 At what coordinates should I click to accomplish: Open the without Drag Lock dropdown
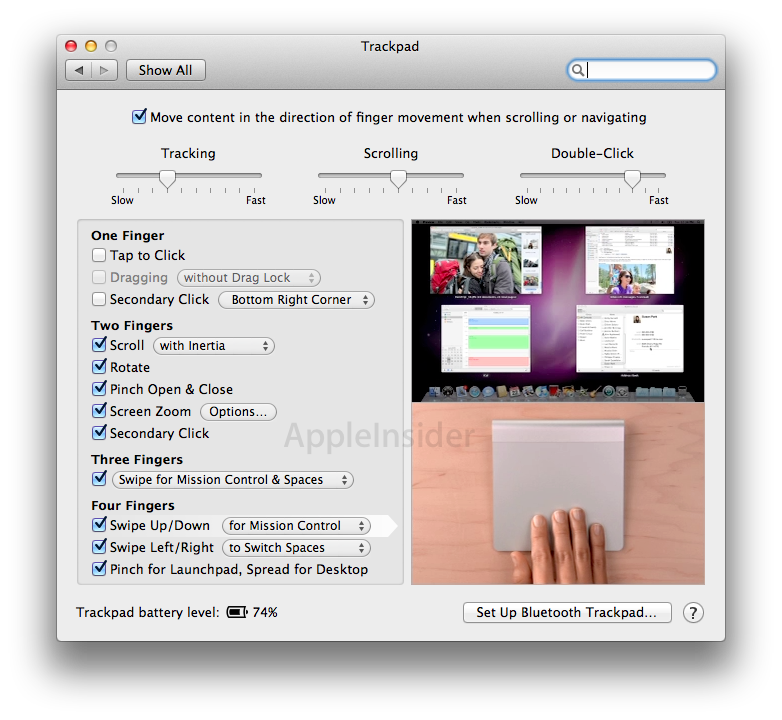(x=248, y=278)
